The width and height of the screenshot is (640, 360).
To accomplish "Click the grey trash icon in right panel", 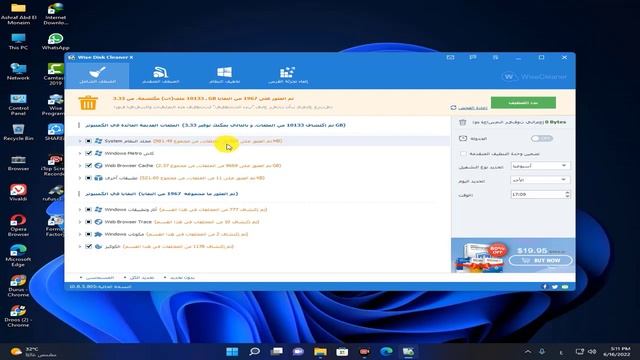I will 462,122.
